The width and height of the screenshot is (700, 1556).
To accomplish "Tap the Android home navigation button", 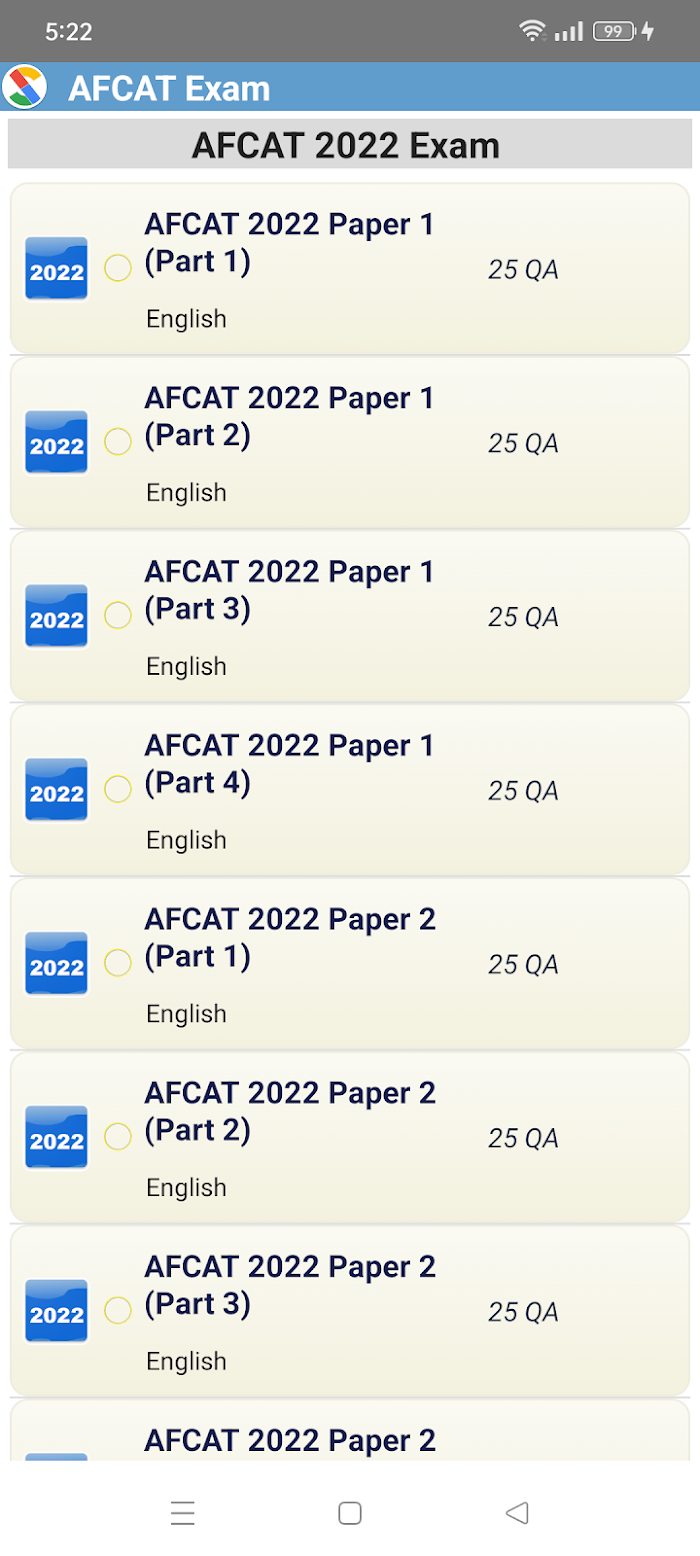I will [350, 1513].
